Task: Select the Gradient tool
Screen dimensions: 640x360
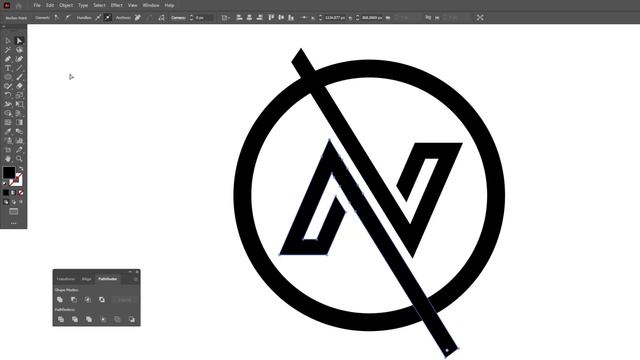Action: 19,122
